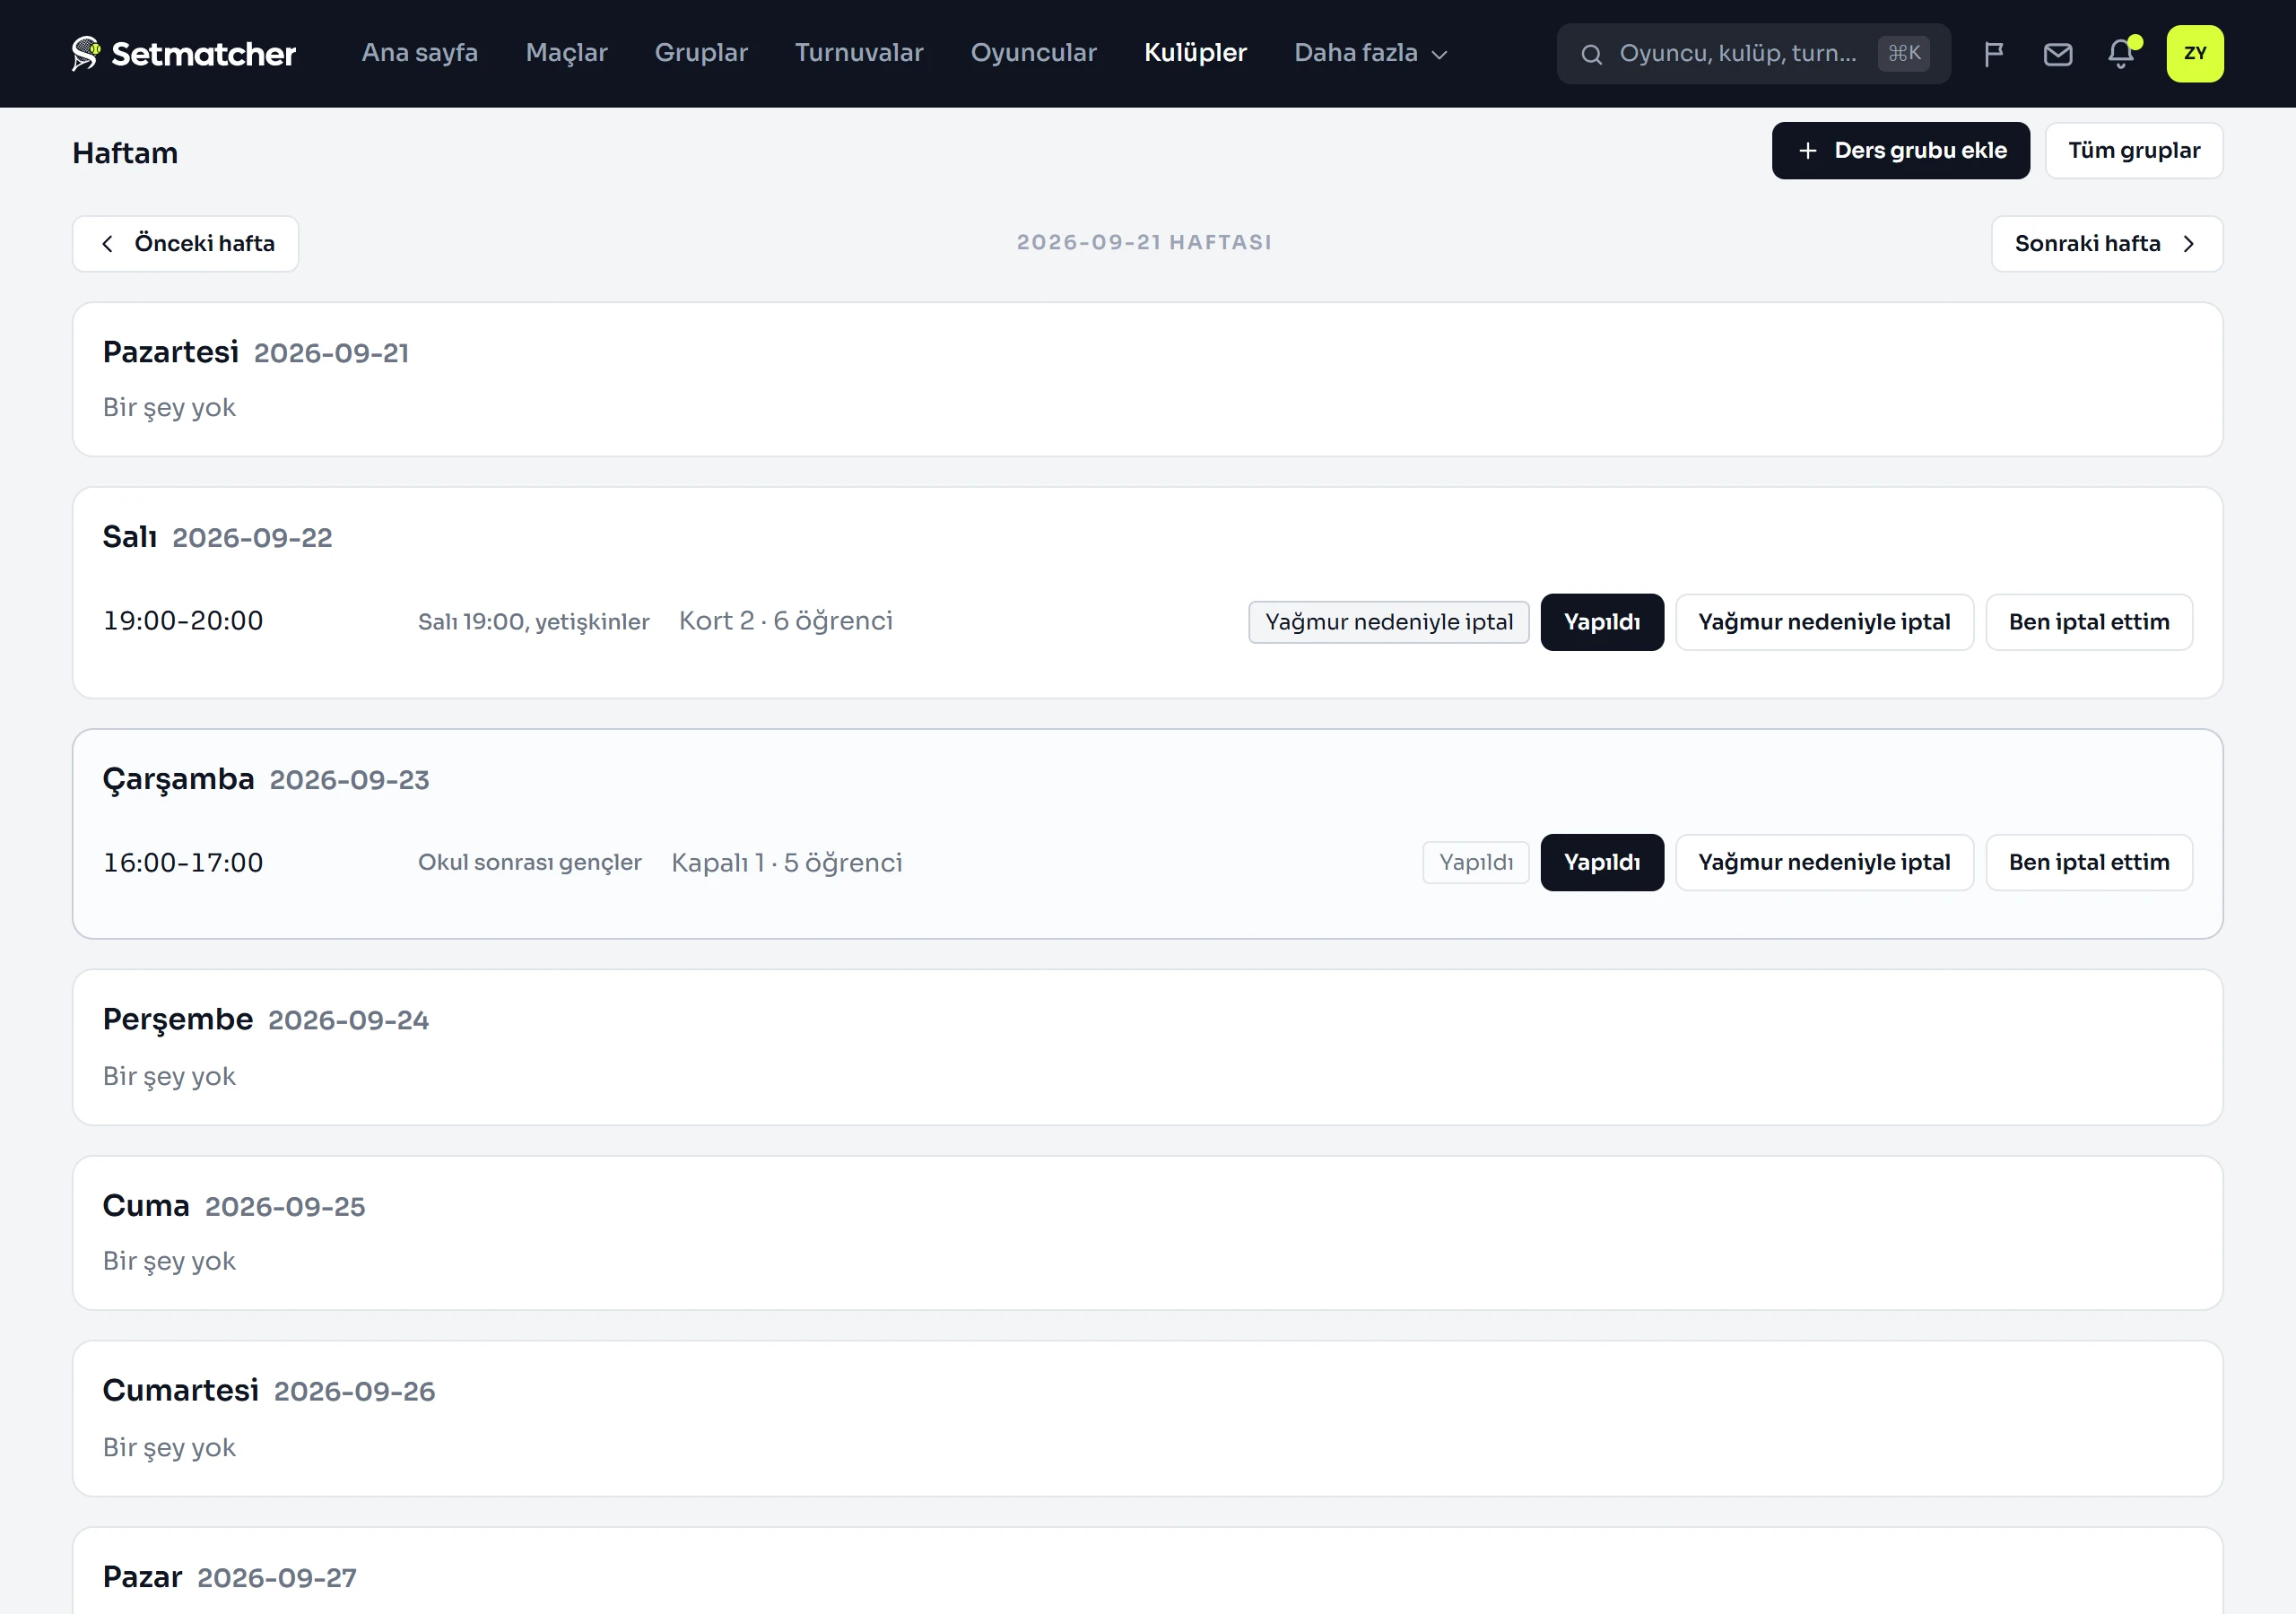Click the grey Yapıldı status badge on Çarşamba
Image resolution: width=2296 pixels, height=1614 pixels.
point(1476,862)
